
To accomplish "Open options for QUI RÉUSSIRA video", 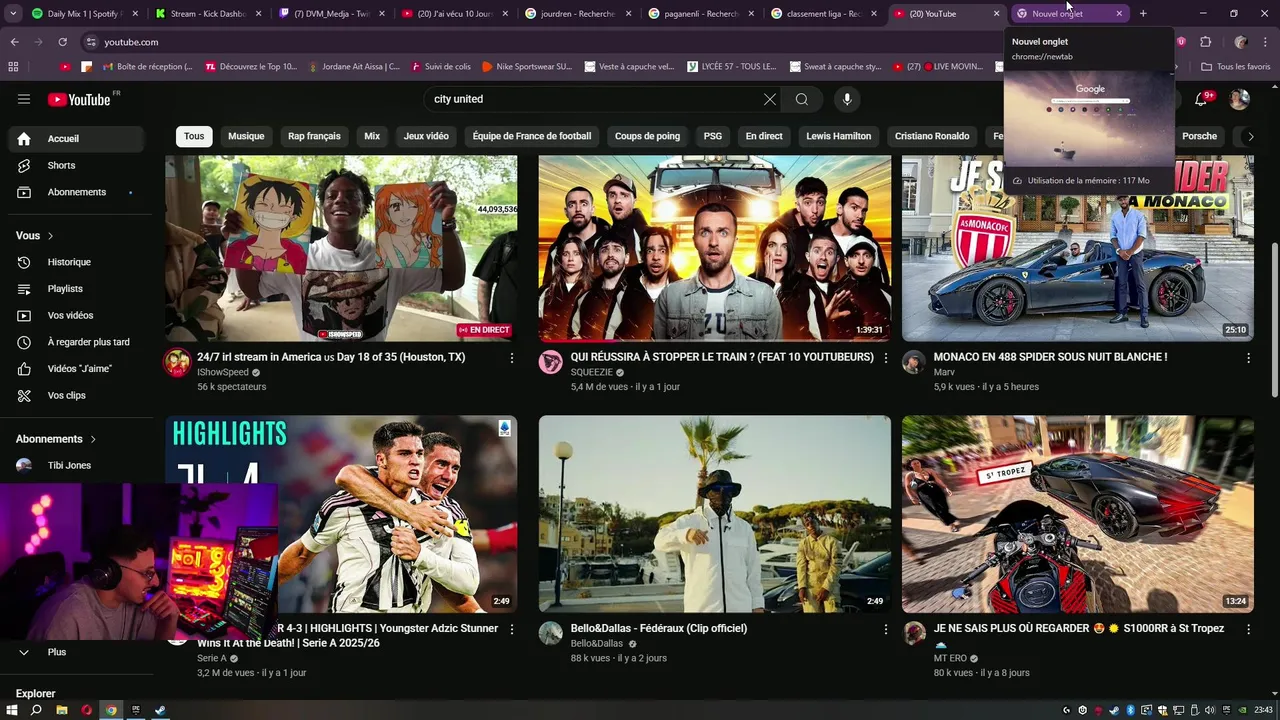I will coord(885,358).
